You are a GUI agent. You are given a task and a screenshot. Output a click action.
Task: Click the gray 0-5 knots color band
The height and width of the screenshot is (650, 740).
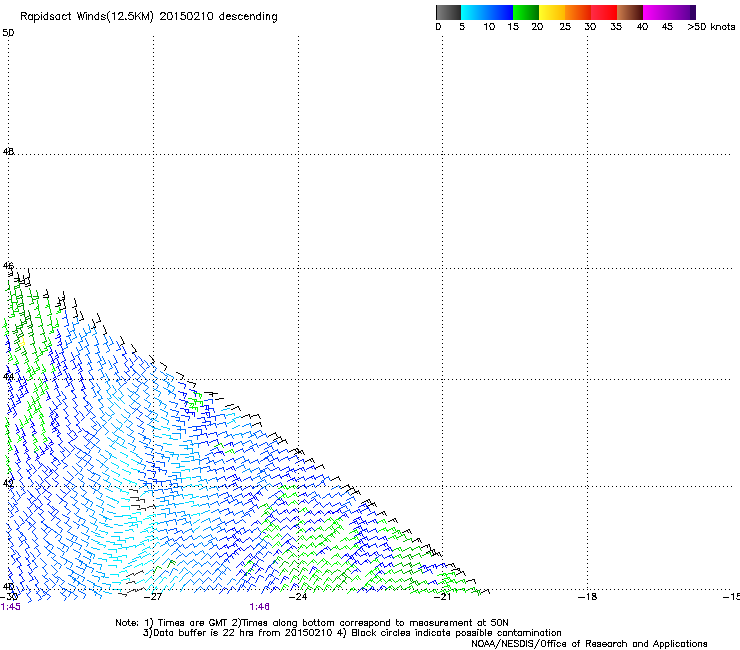[x=448, y=12]
